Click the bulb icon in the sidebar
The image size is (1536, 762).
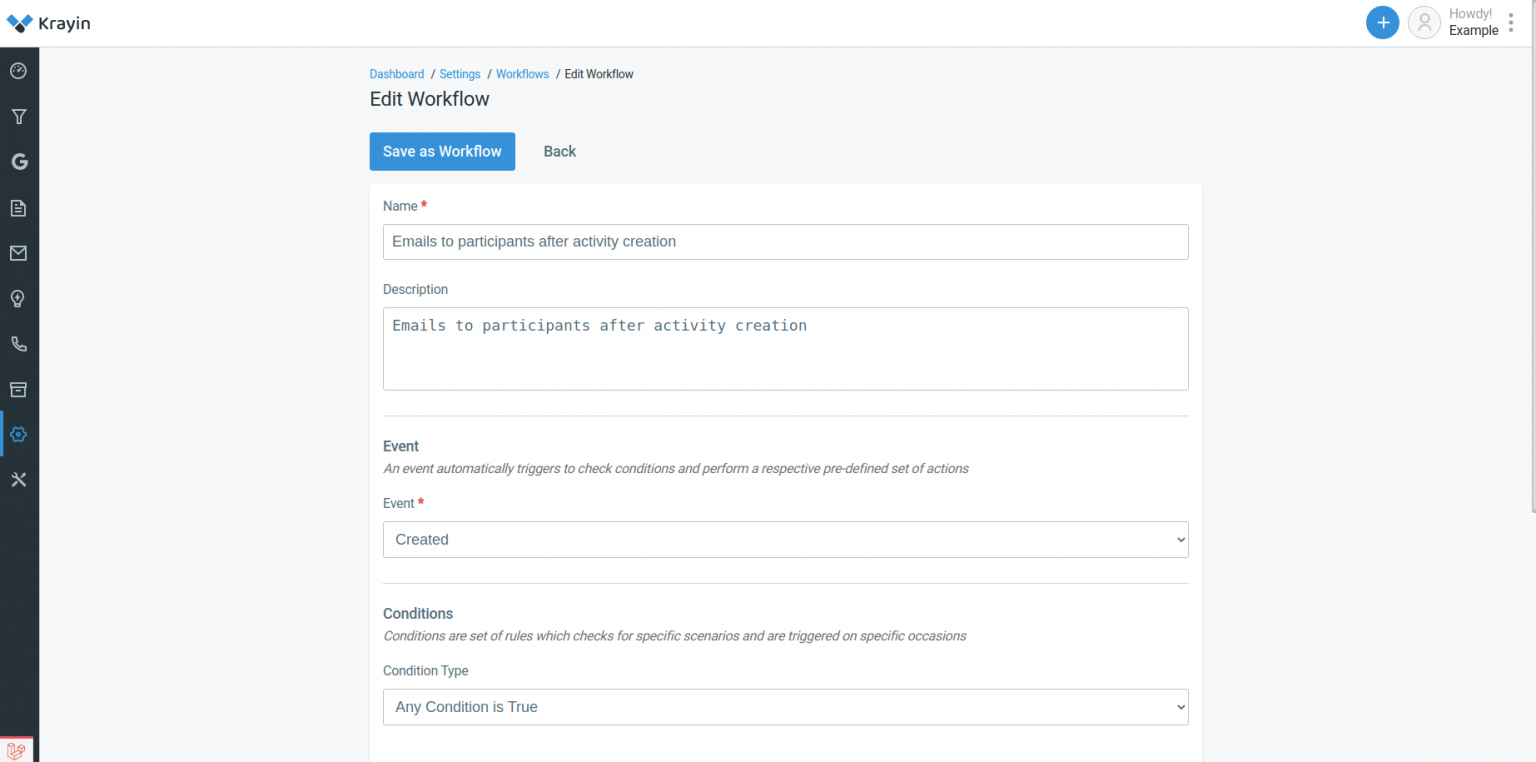pyautogui.click(x=19, y=298)
